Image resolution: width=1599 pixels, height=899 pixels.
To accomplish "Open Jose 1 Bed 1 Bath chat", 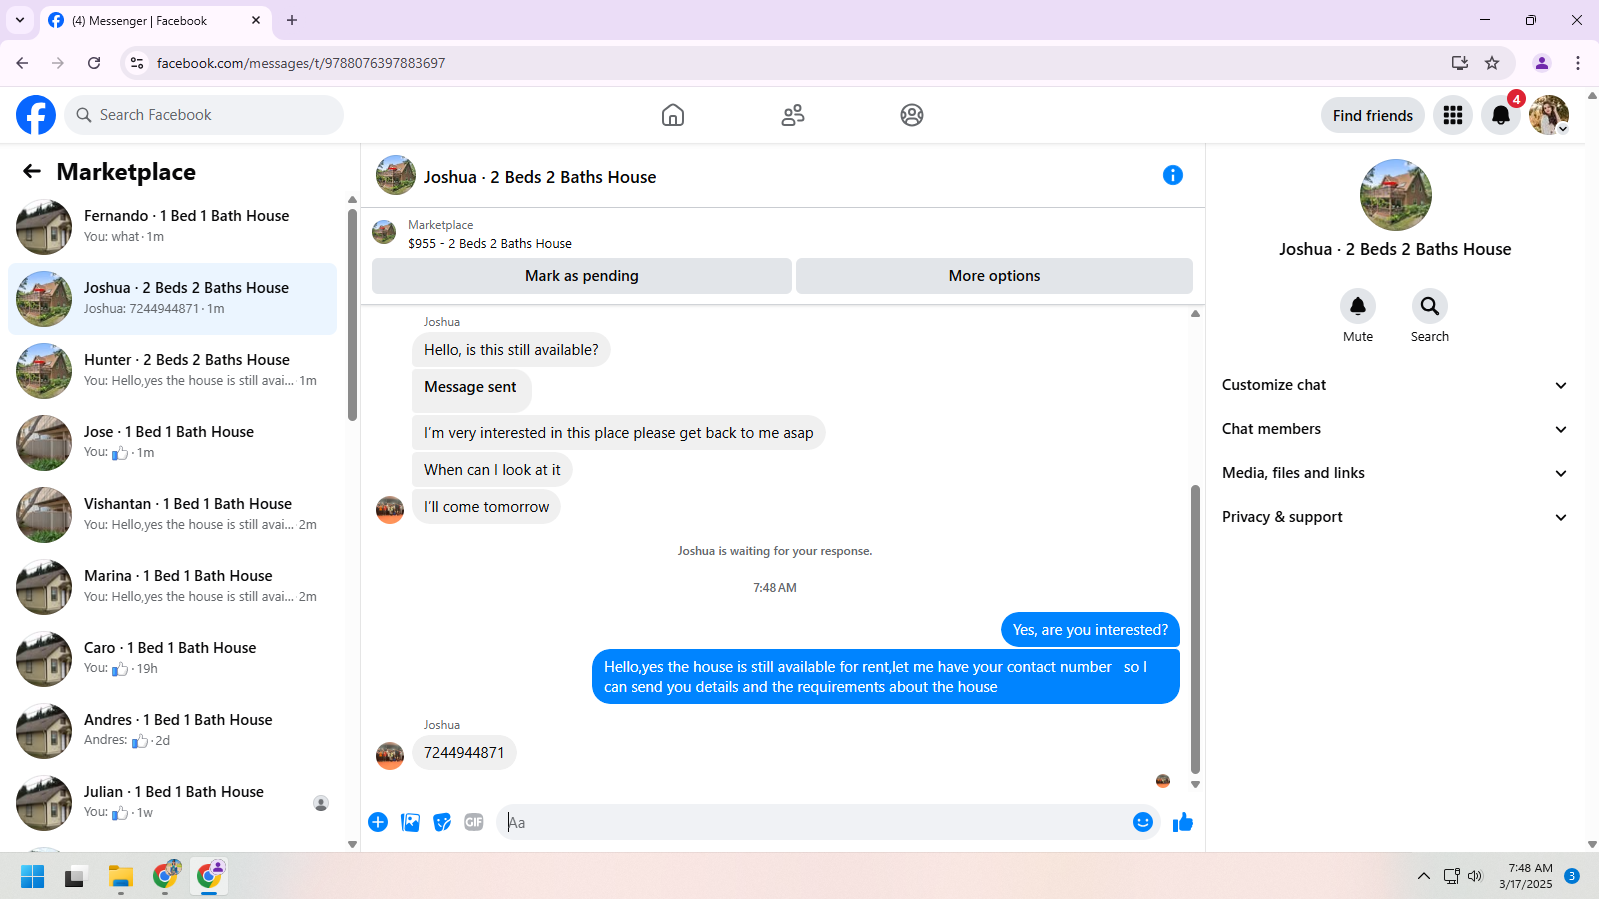I will pyautogui.click(x=172, y=443).
